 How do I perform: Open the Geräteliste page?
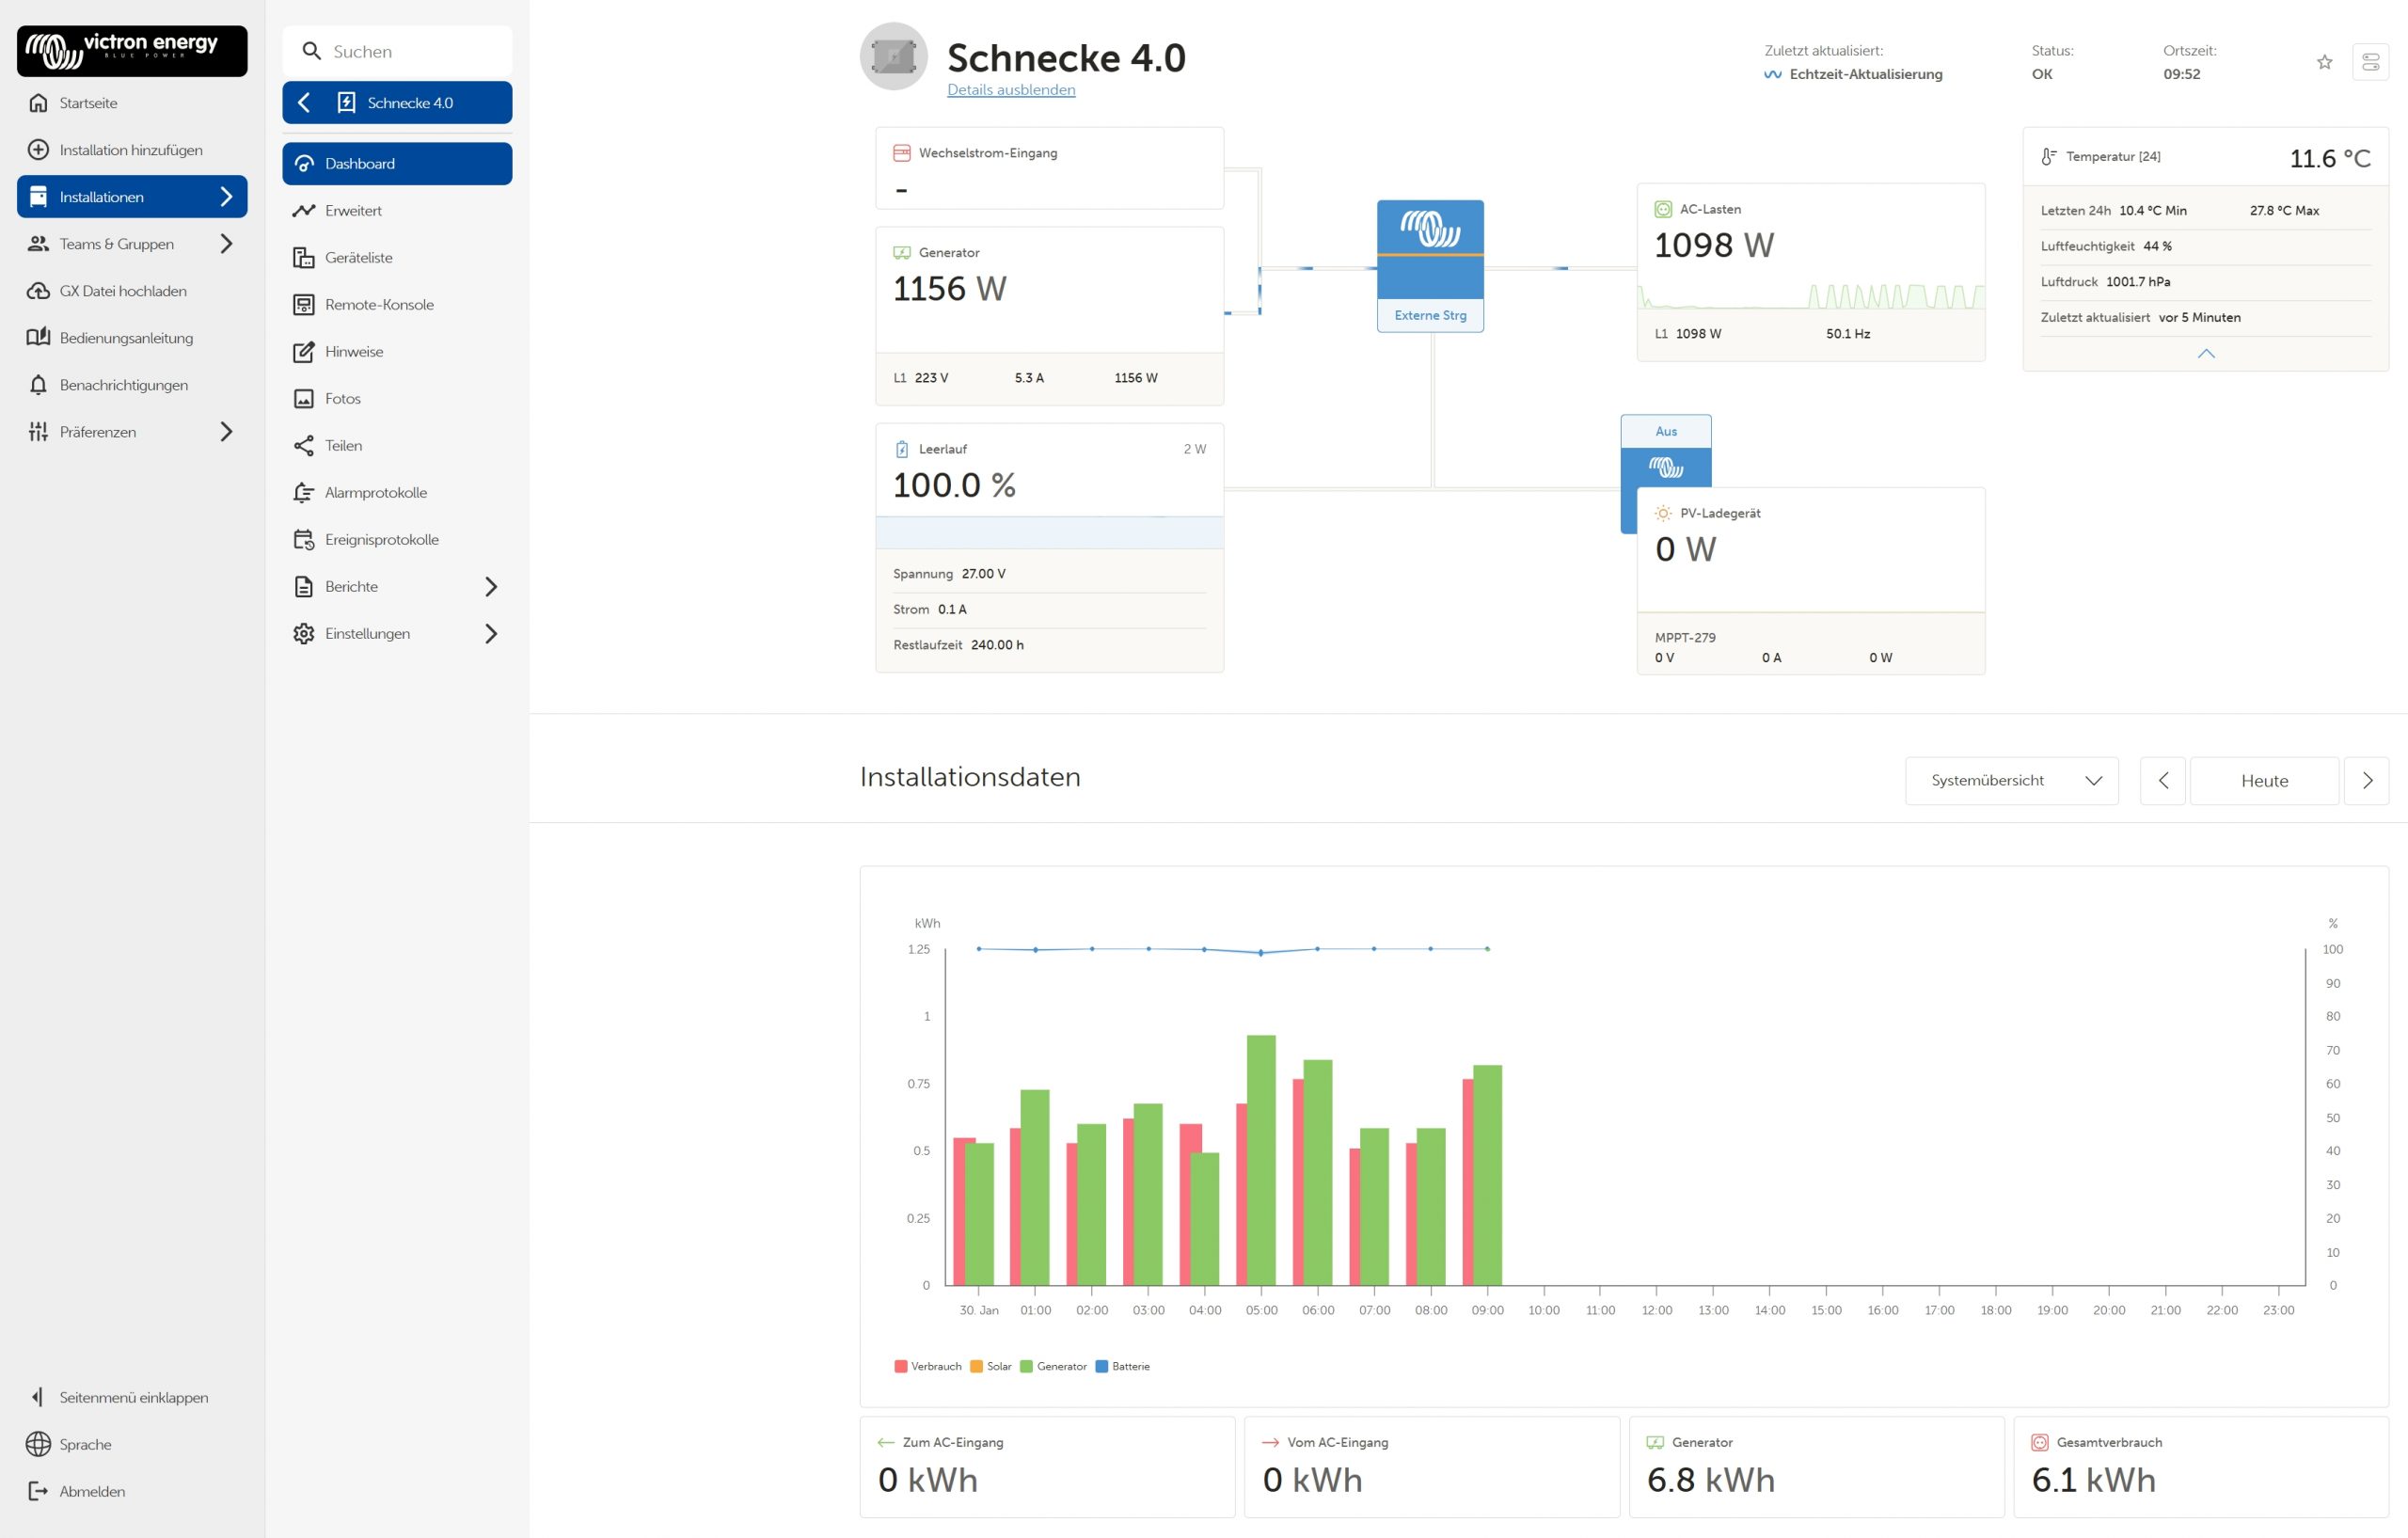[x=358, y=257]
